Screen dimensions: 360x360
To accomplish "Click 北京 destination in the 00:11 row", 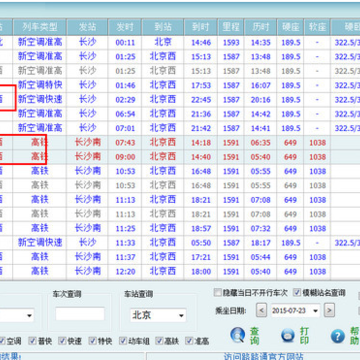I will pyautogui.click(x=163, y=42).
